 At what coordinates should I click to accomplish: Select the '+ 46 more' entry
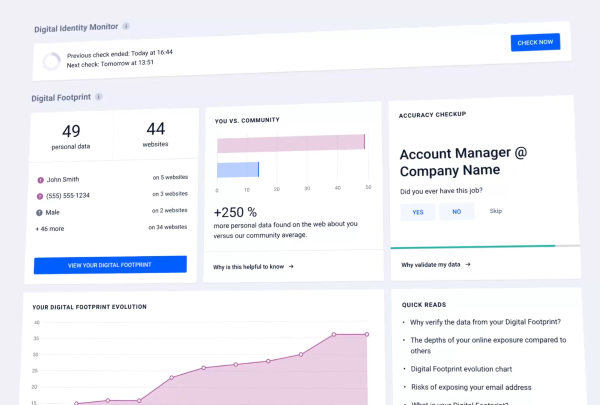(x=50, y=229)
